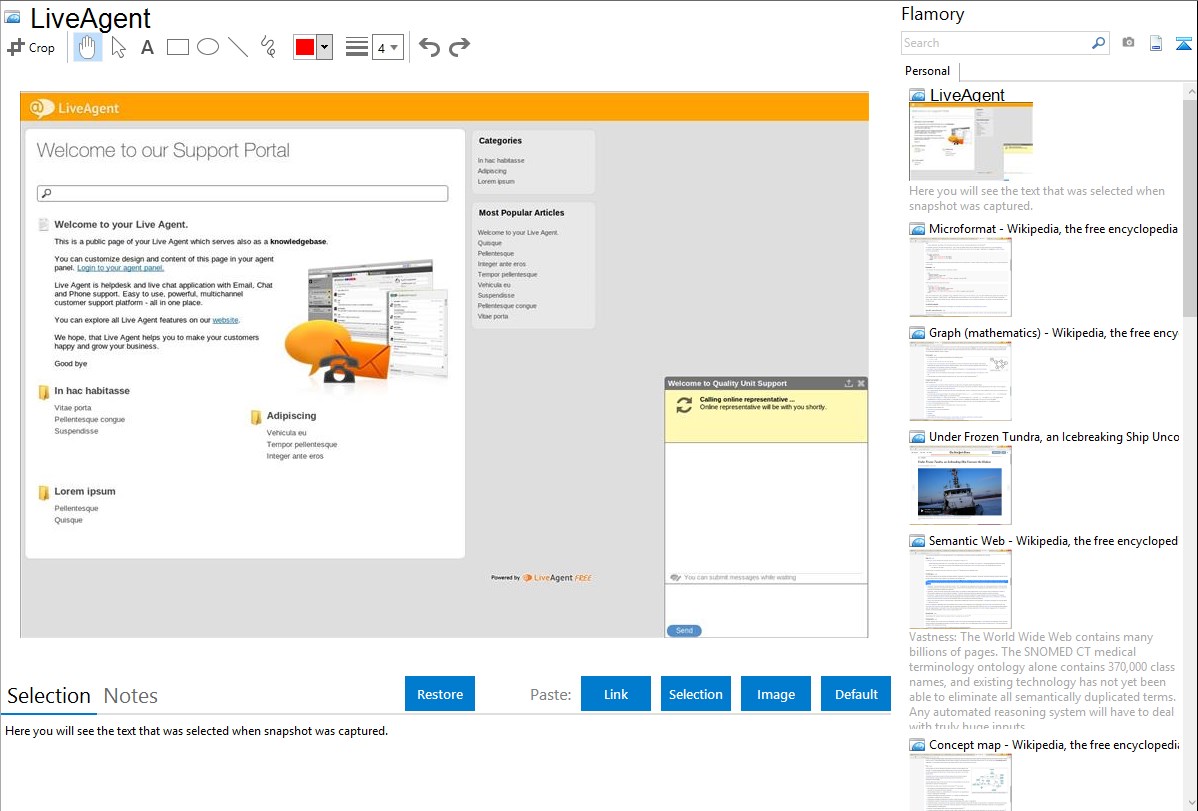
Task: Choose the arrow pointer tool
Action: (x=118, y=47)
